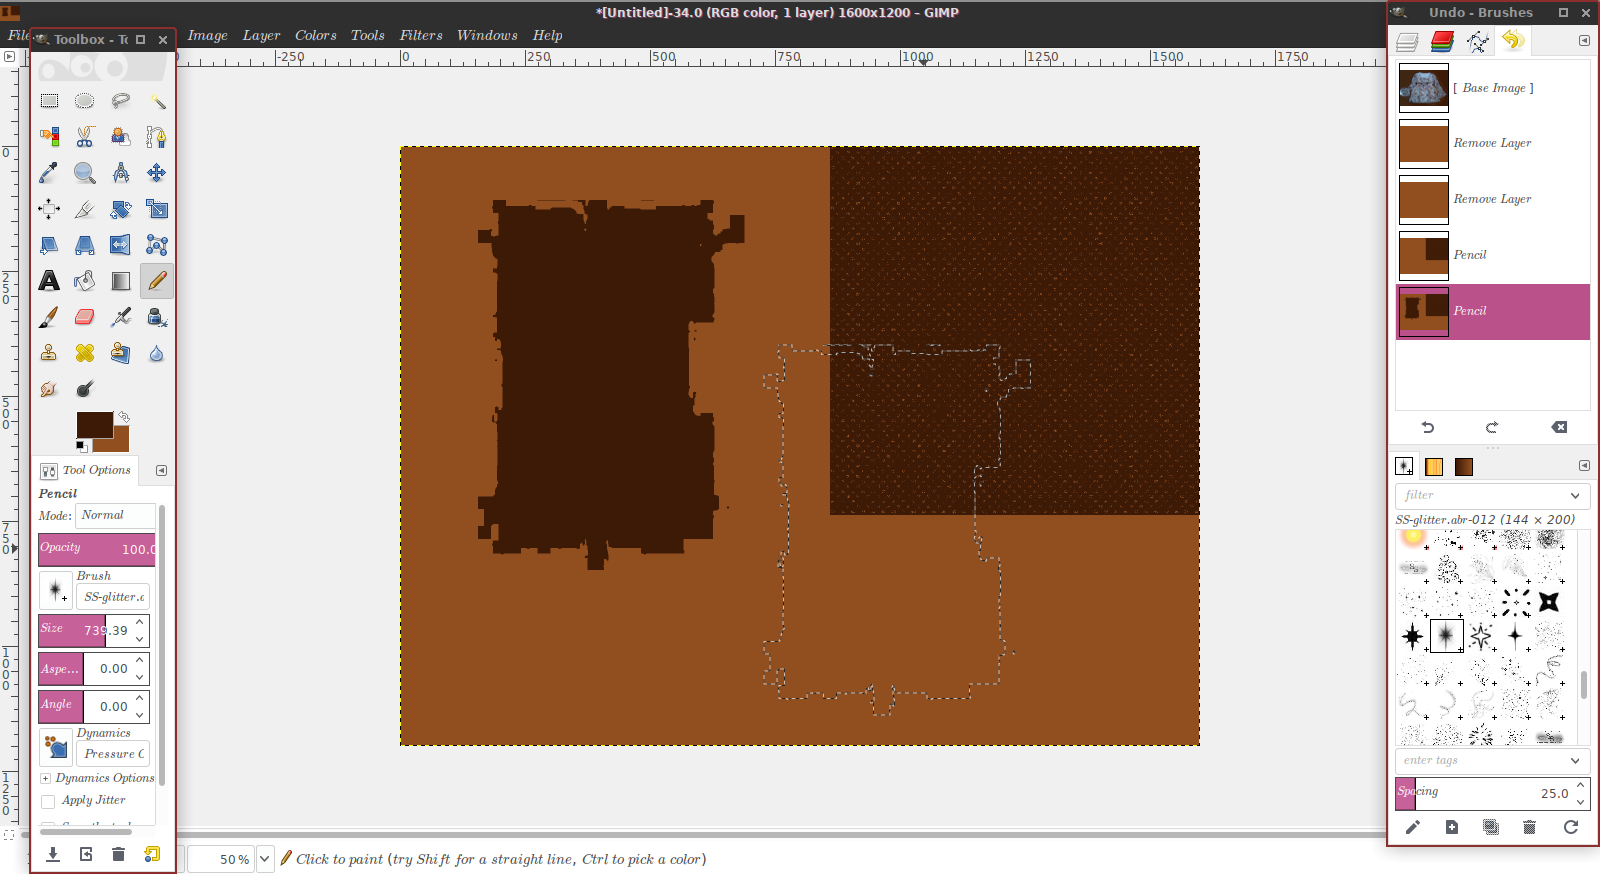The height and width of the screenshot is (874, 1600).
Task: Activate the Zoom magnifier tool
Action: click(85, 173)
